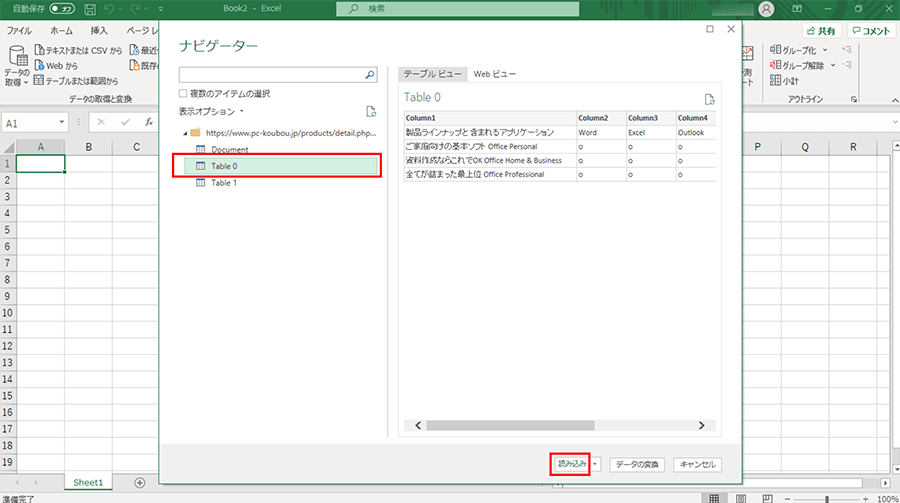Click the refresh icon beside 表示オプション

[x=371, y=111]
